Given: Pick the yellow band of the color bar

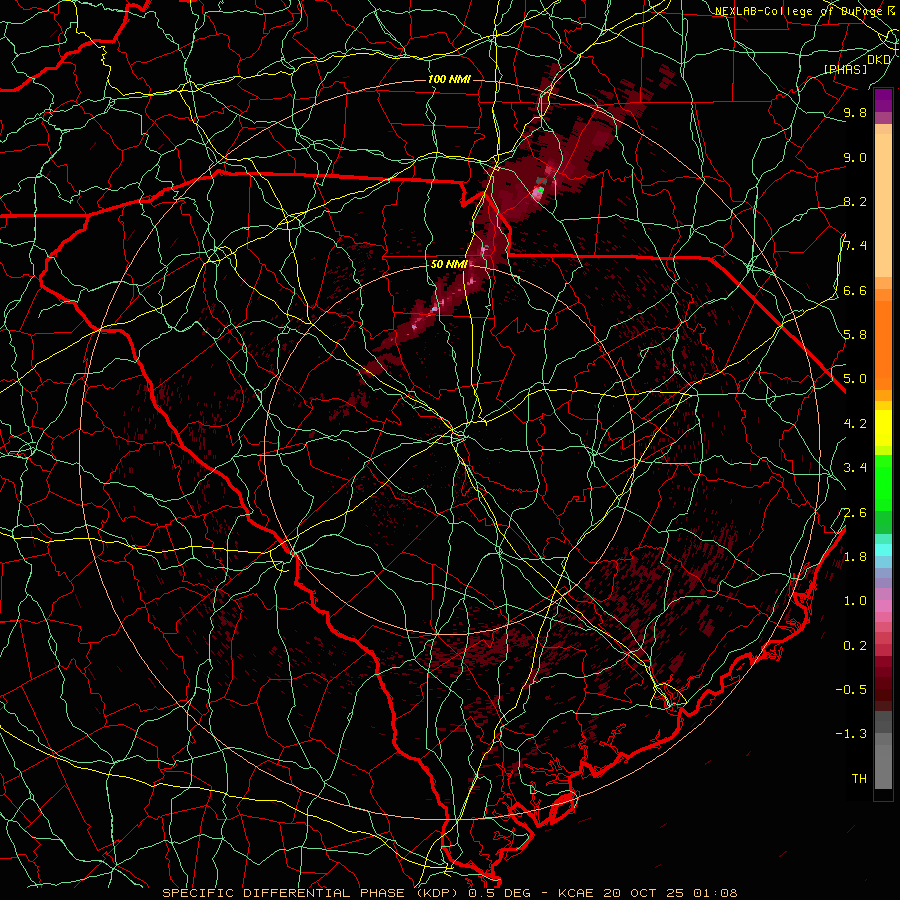Looking at the screenshot, I should click(883, 428).
